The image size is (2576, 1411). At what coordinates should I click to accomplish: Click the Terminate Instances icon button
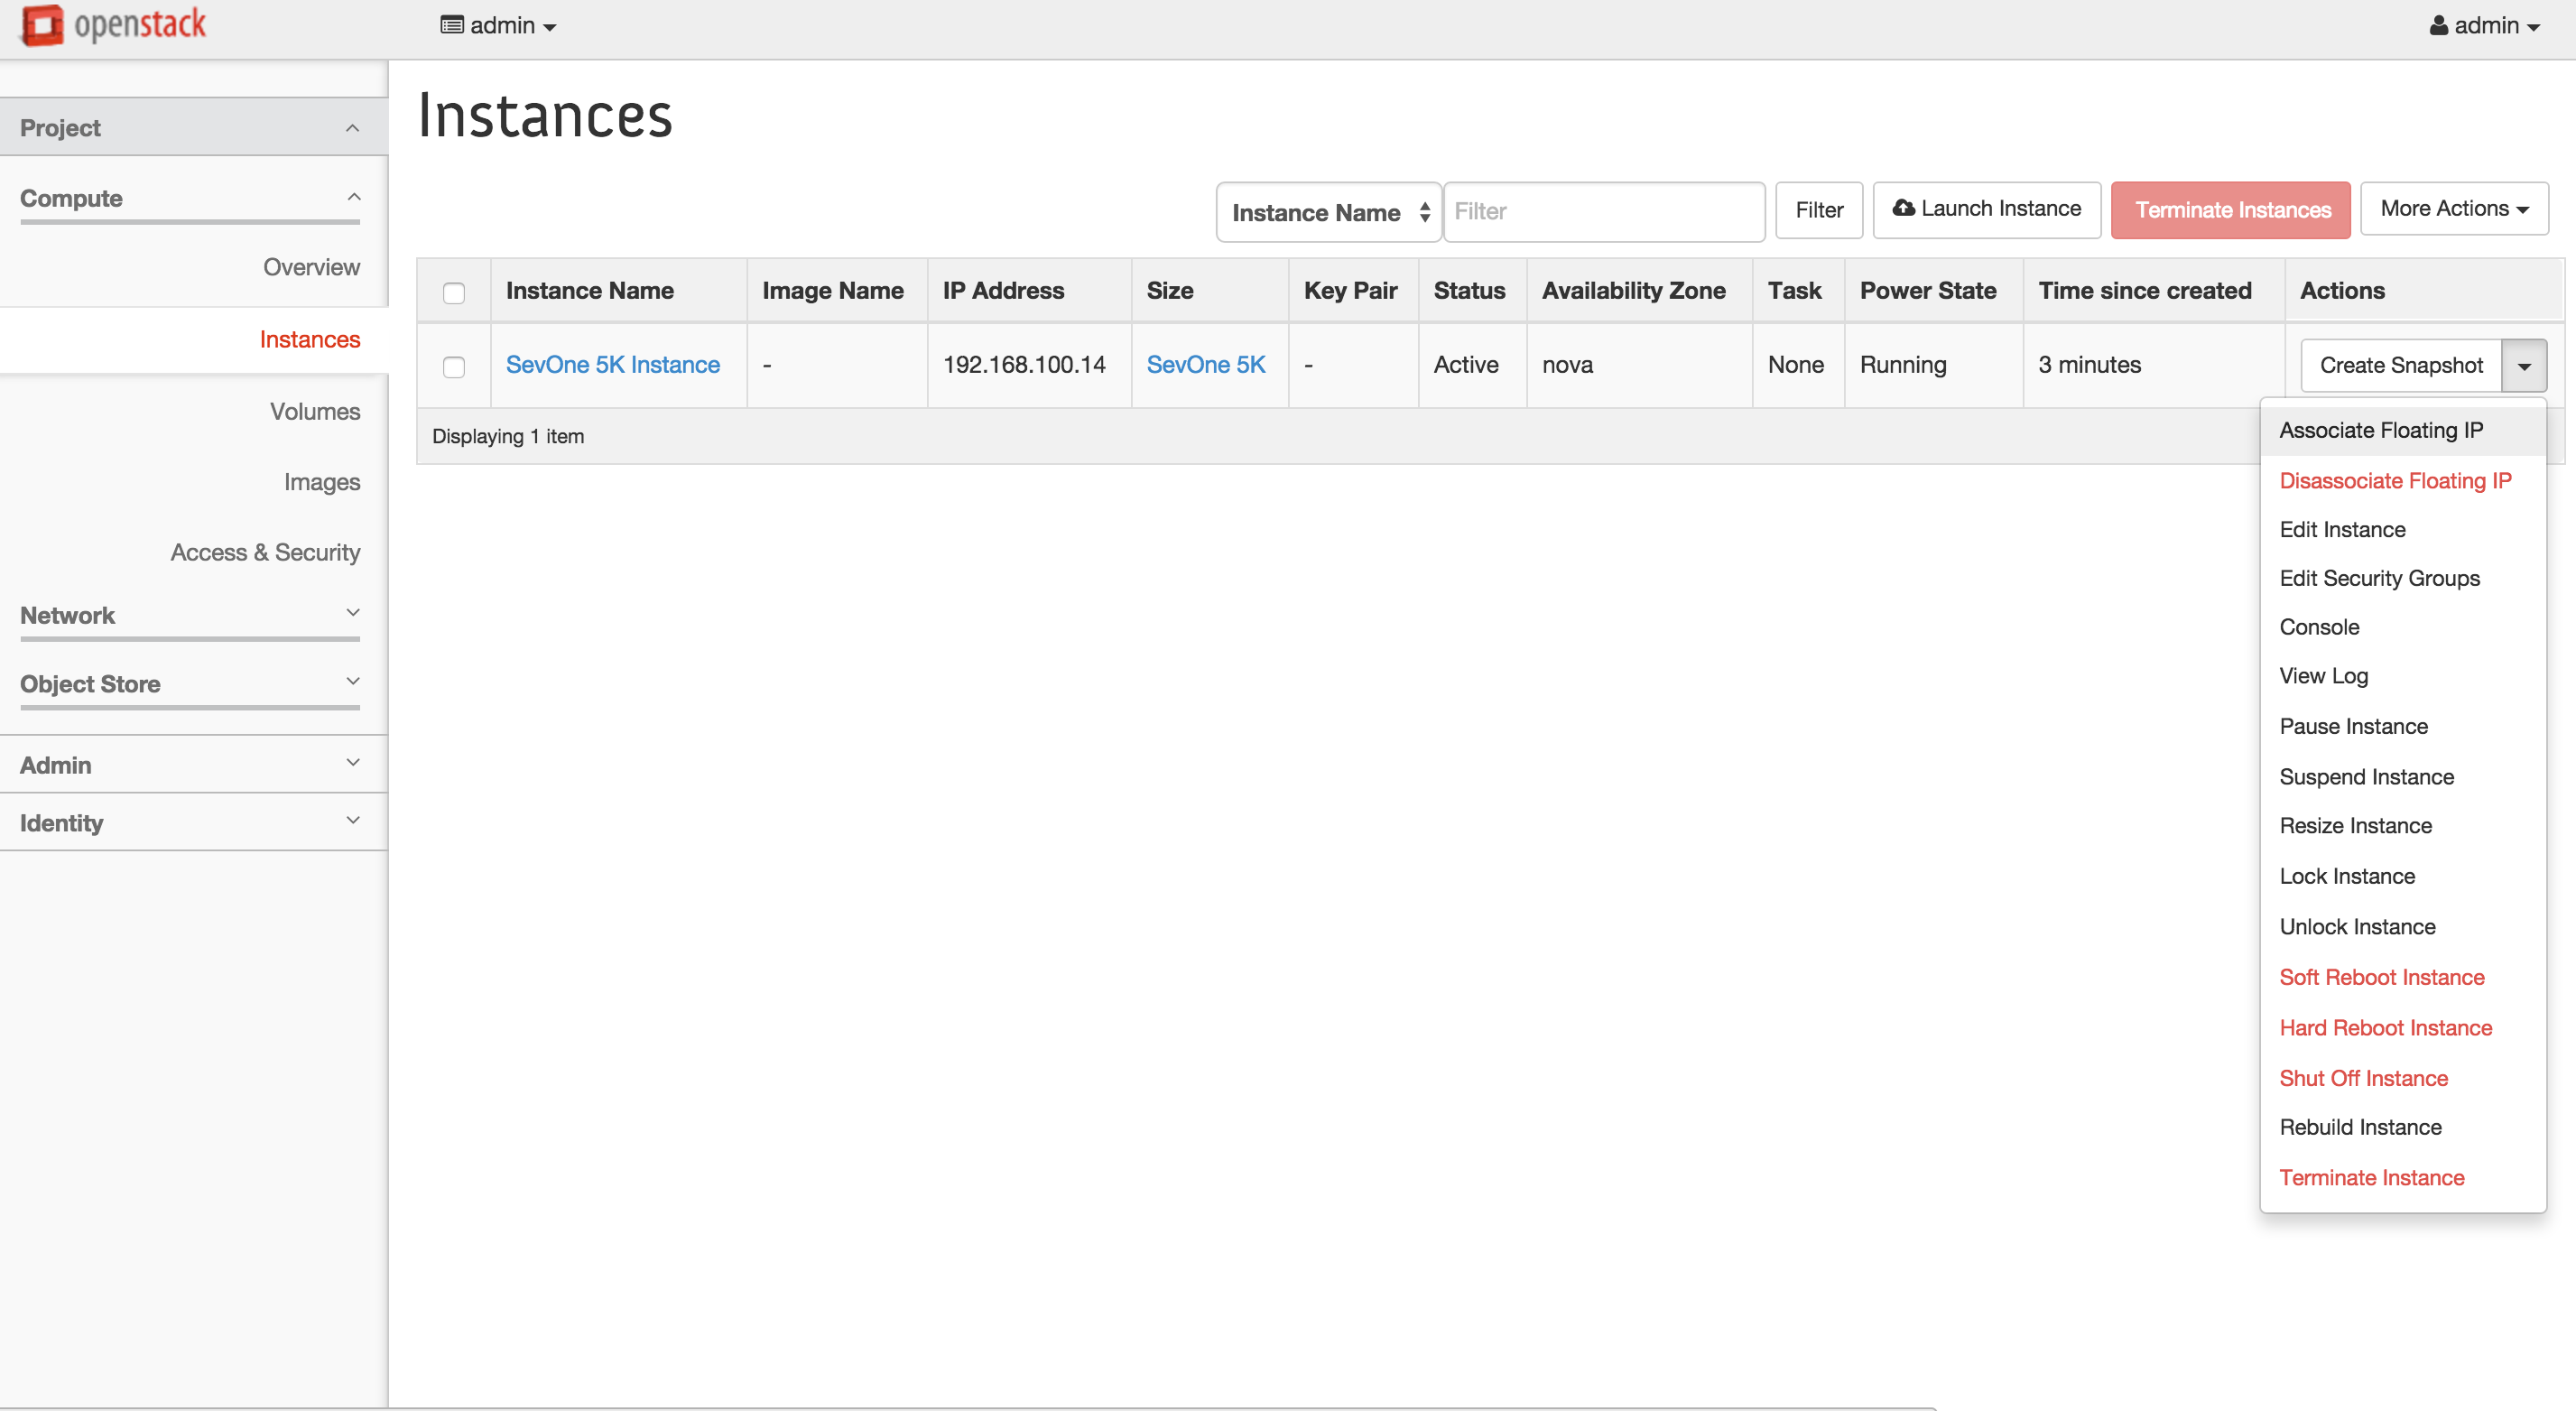click(2232, 210)
